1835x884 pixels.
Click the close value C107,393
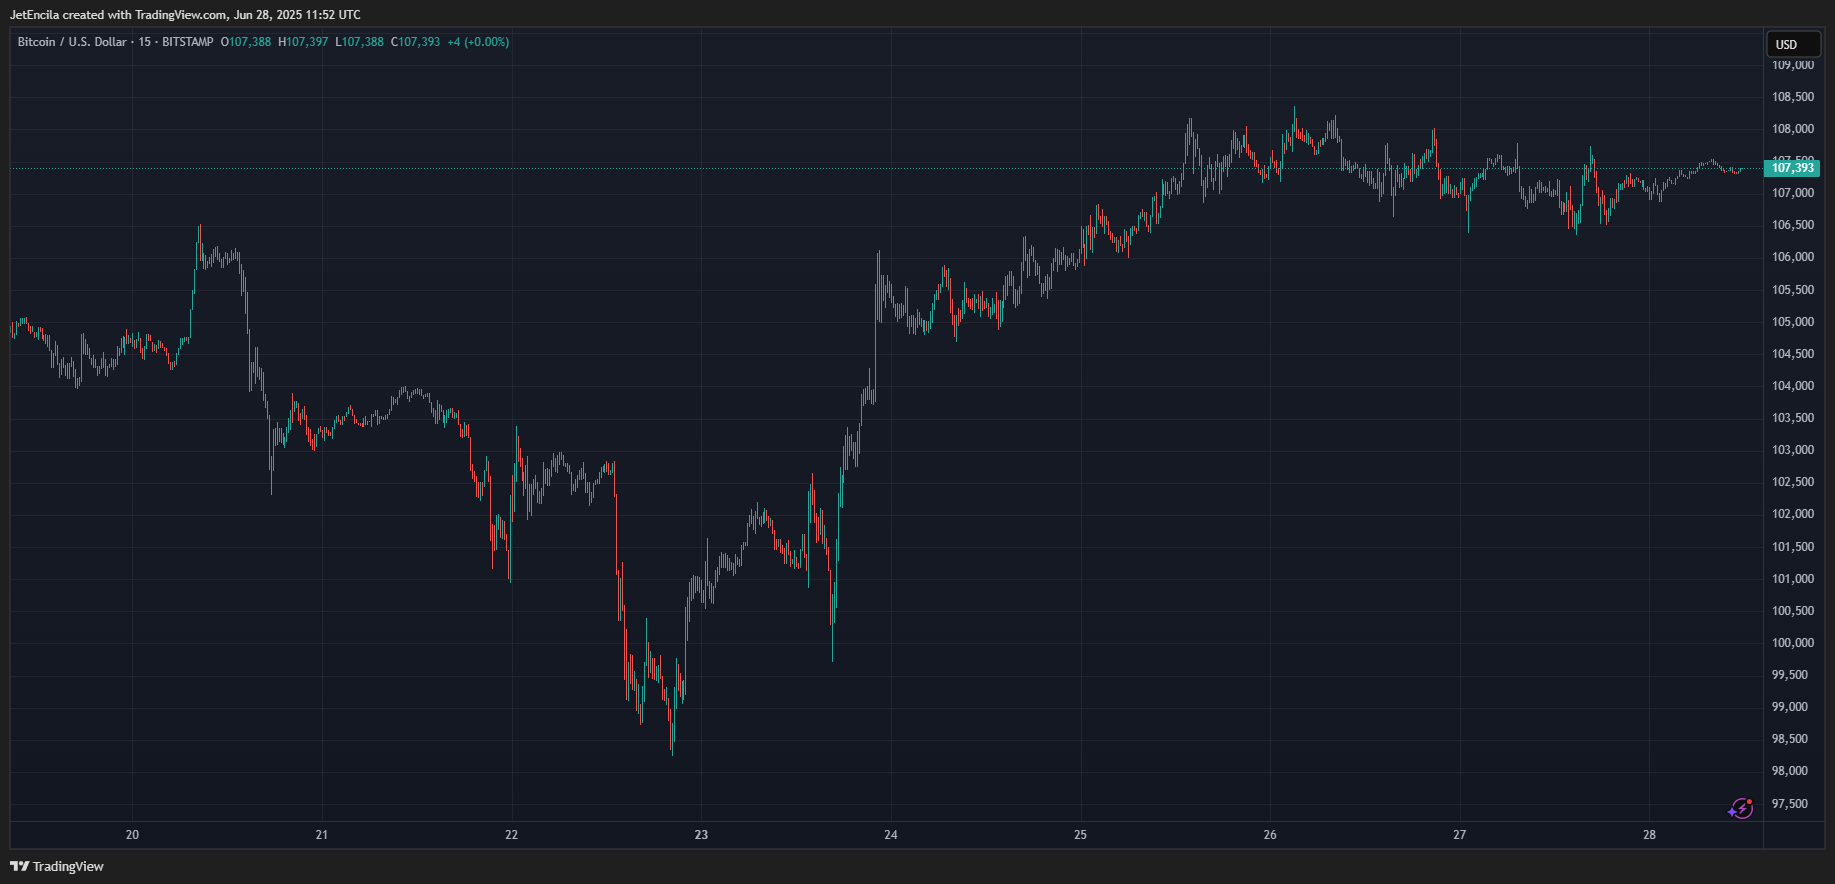pyautogui.click(x=415, y=42)
